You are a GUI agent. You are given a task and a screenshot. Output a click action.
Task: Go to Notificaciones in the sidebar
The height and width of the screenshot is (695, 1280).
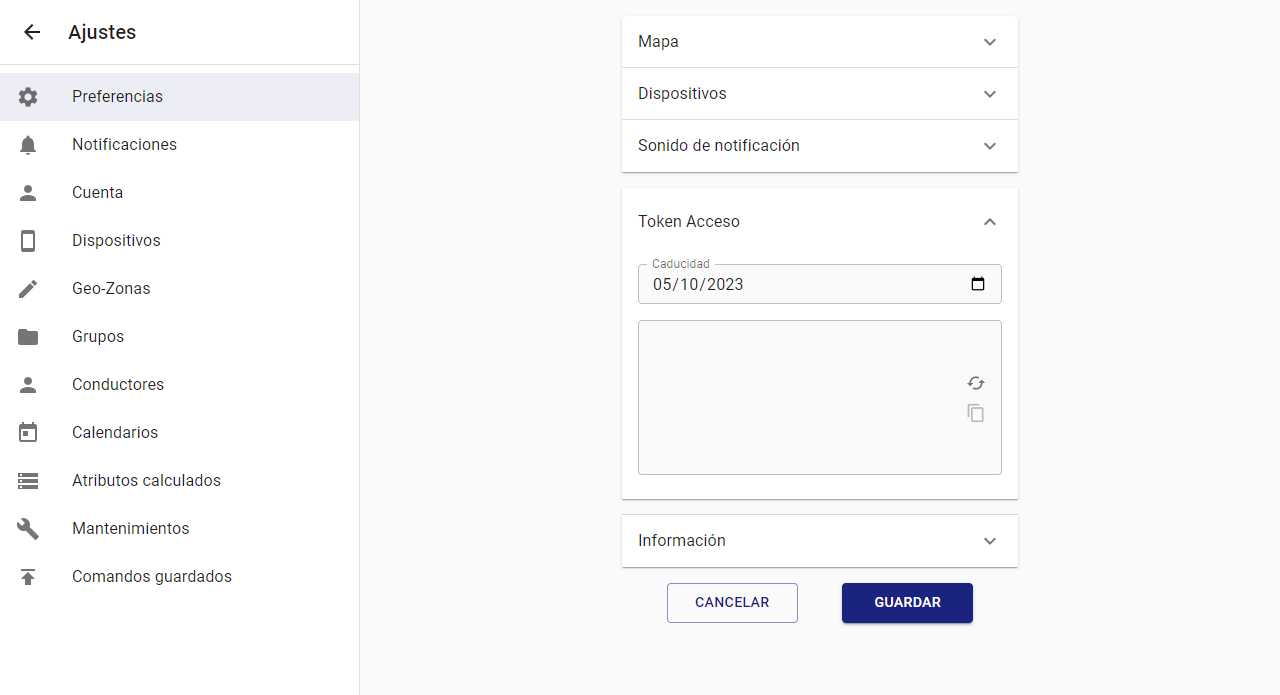180,145
